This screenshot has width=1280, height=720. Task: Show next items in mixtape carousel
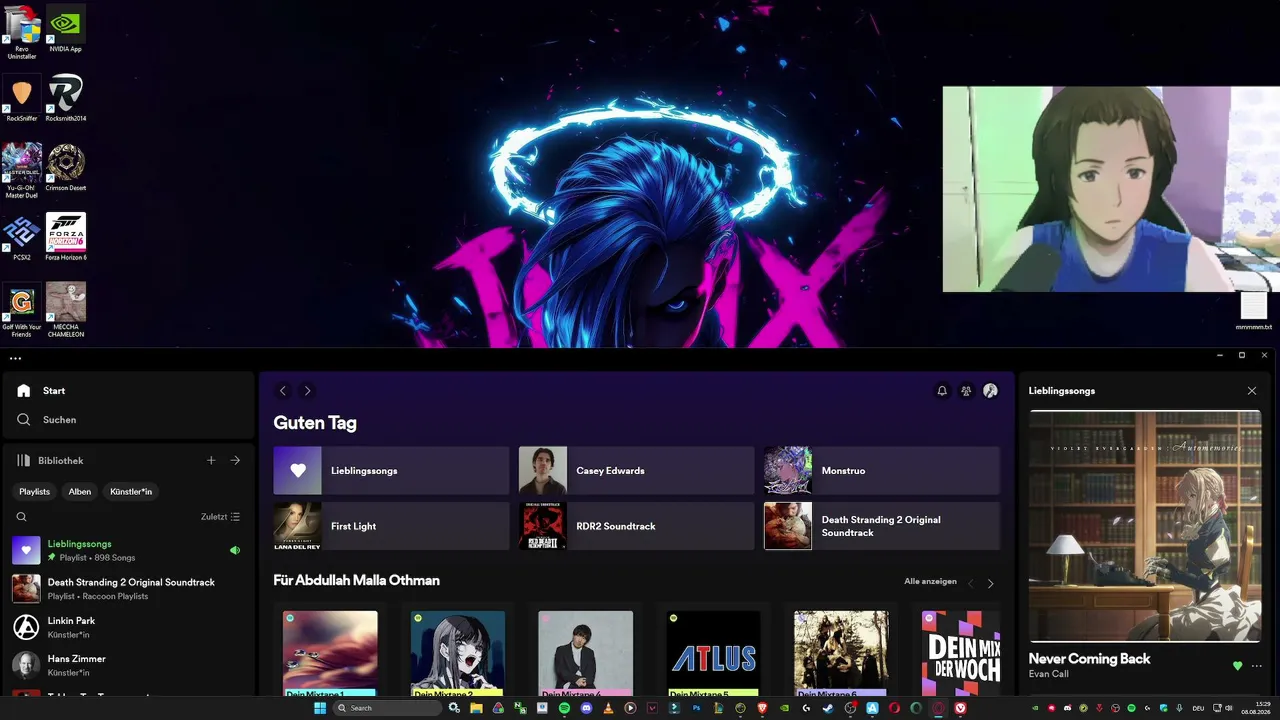click(991, 583)
